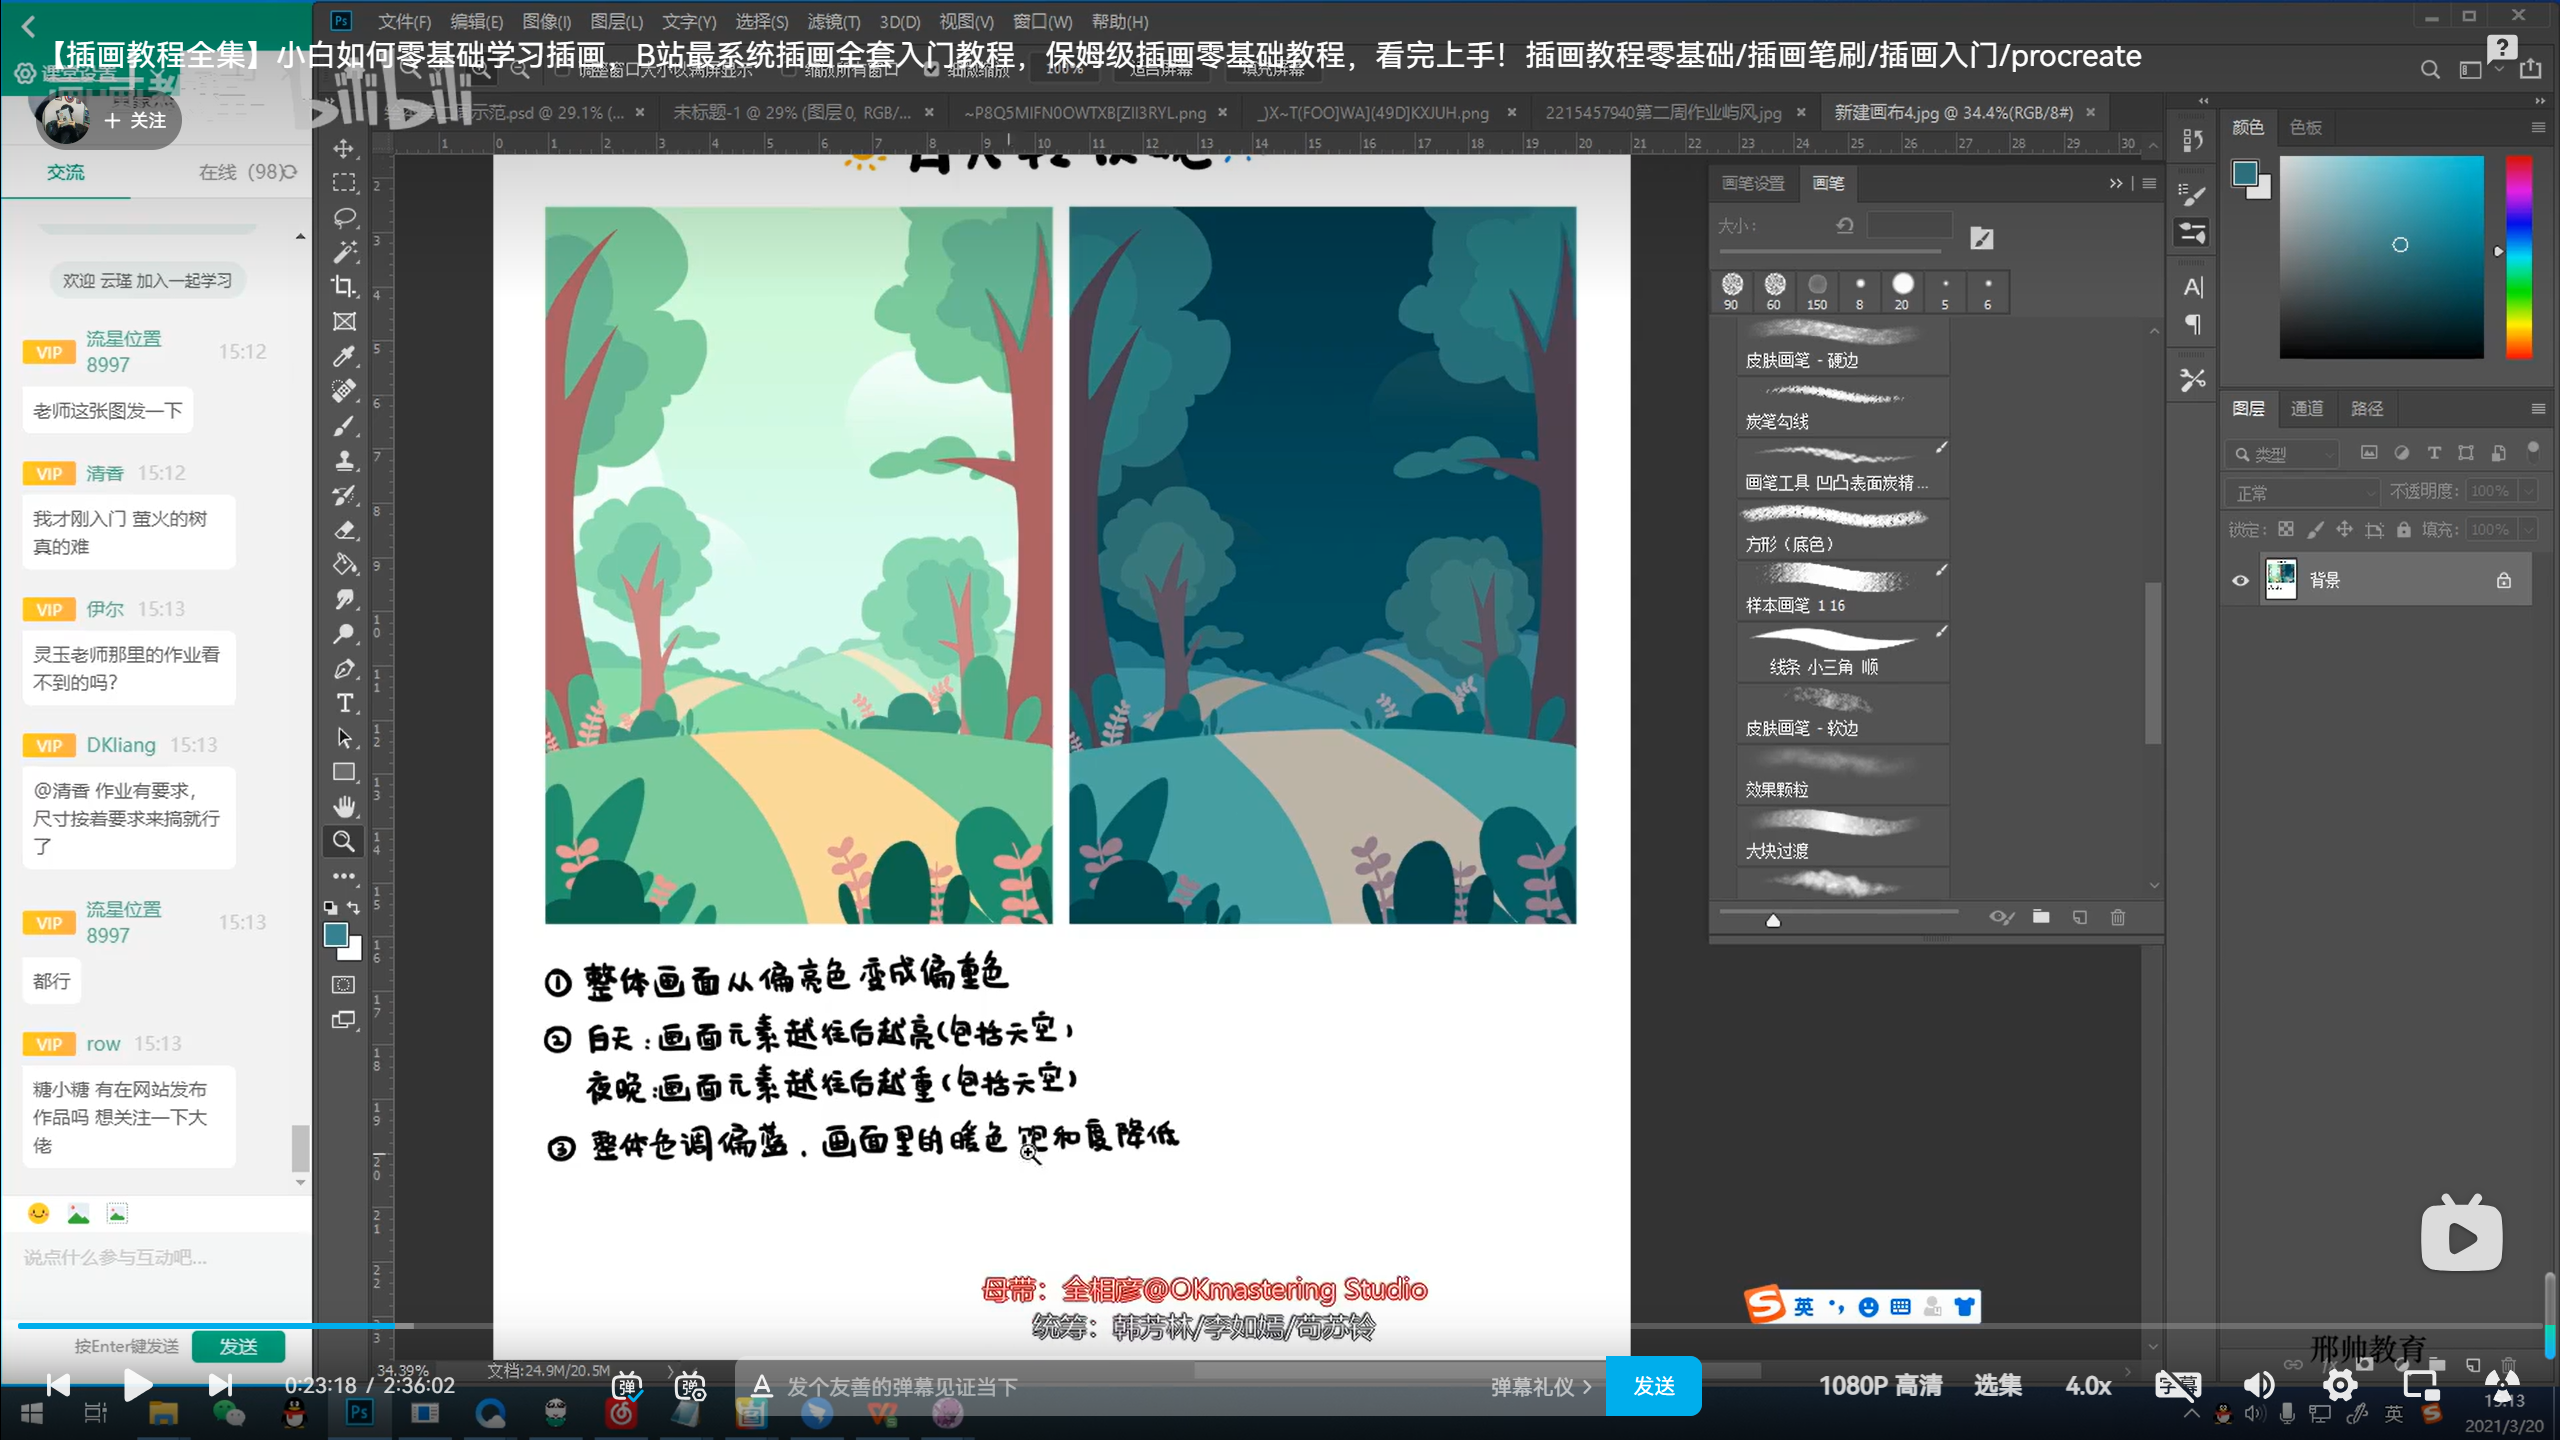Switch to the 通道 channels tab

tap(2306, 408)
